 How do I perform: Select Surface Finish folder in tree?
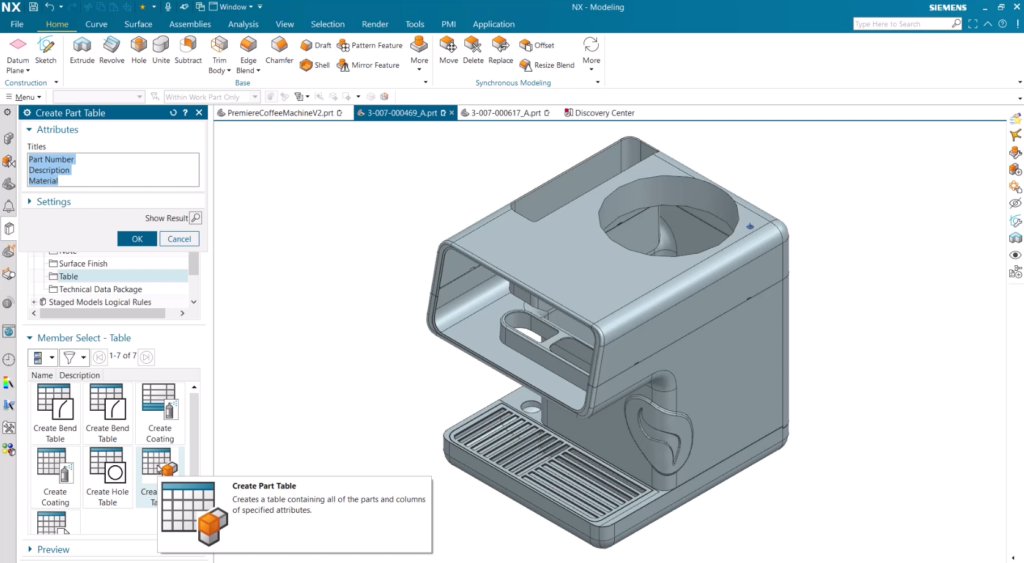78,263
